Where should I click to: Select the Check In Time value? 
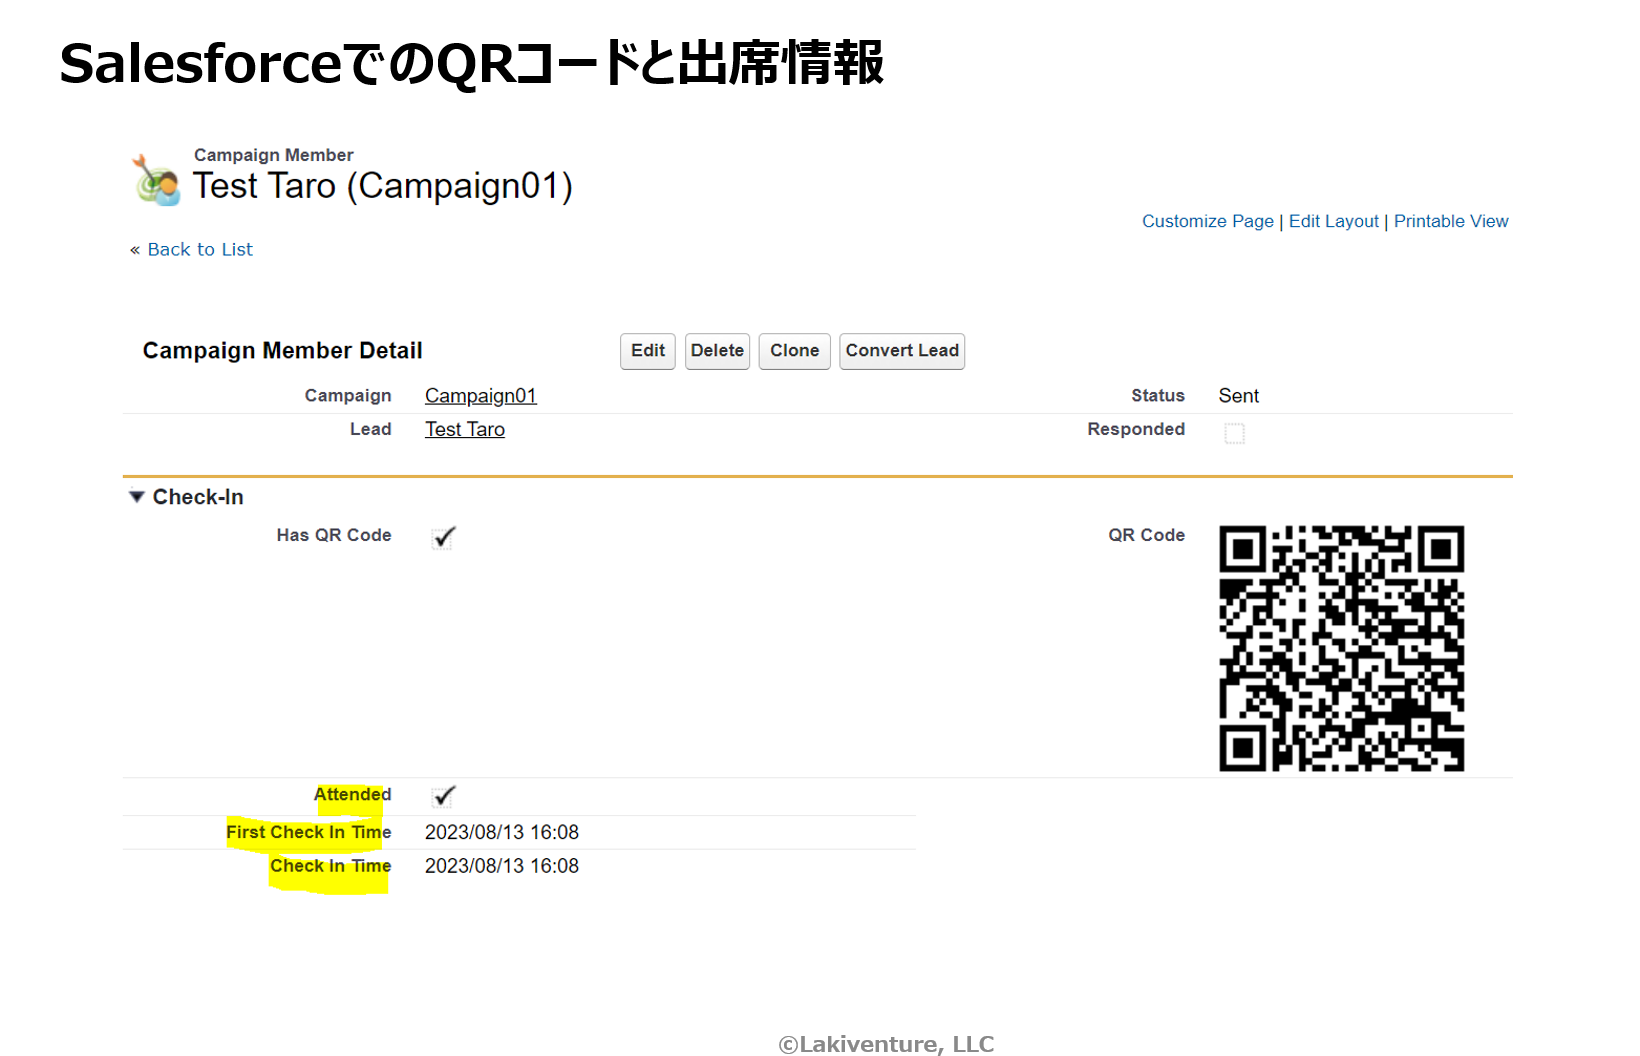[x=502, y=866]
